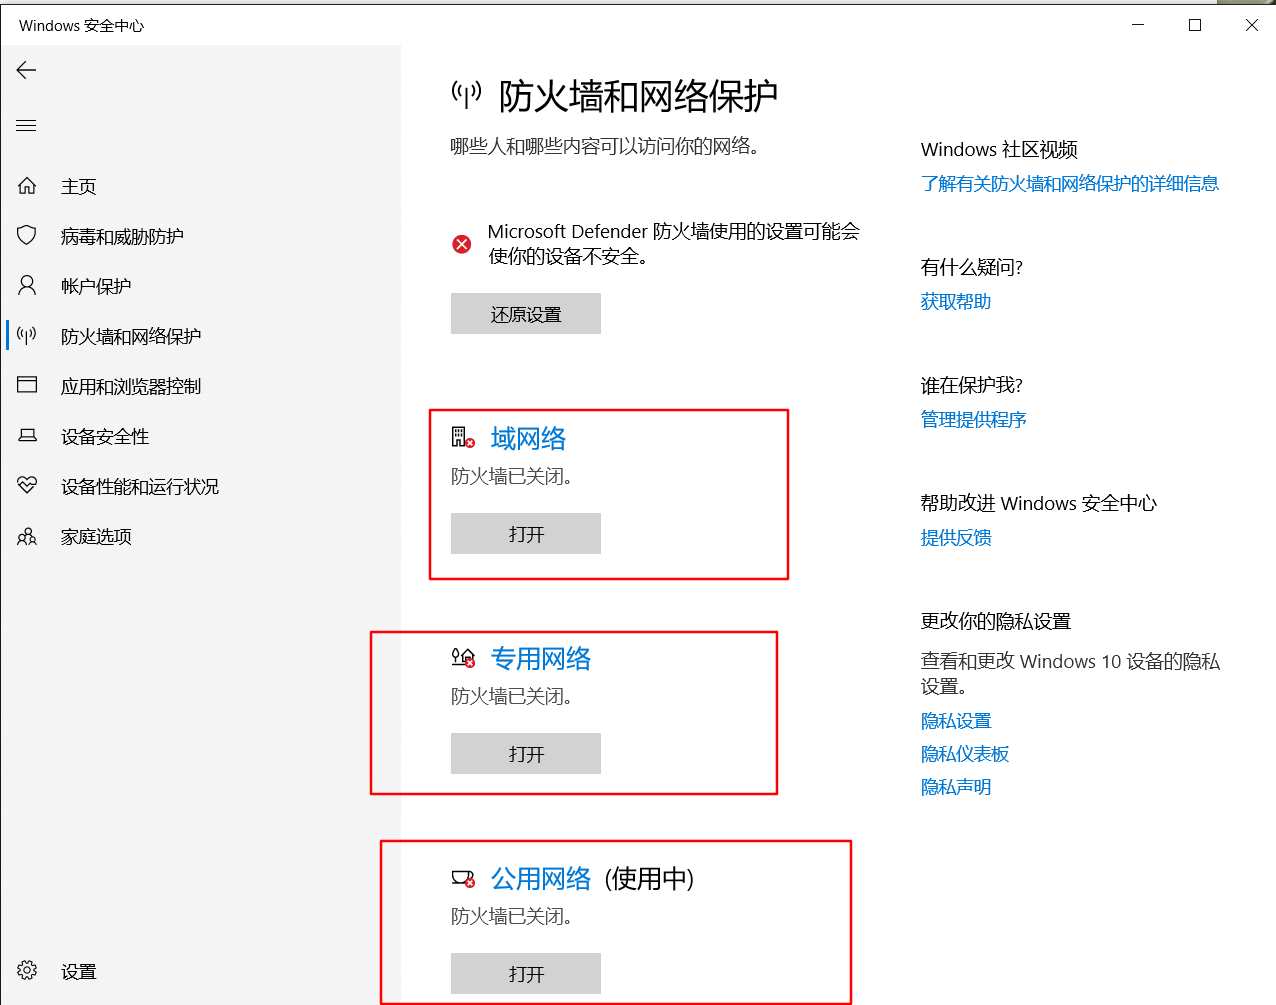Open 病毒和威胁防护 section
Screen dimensions: 1276x1005
(x=122, y=236)
